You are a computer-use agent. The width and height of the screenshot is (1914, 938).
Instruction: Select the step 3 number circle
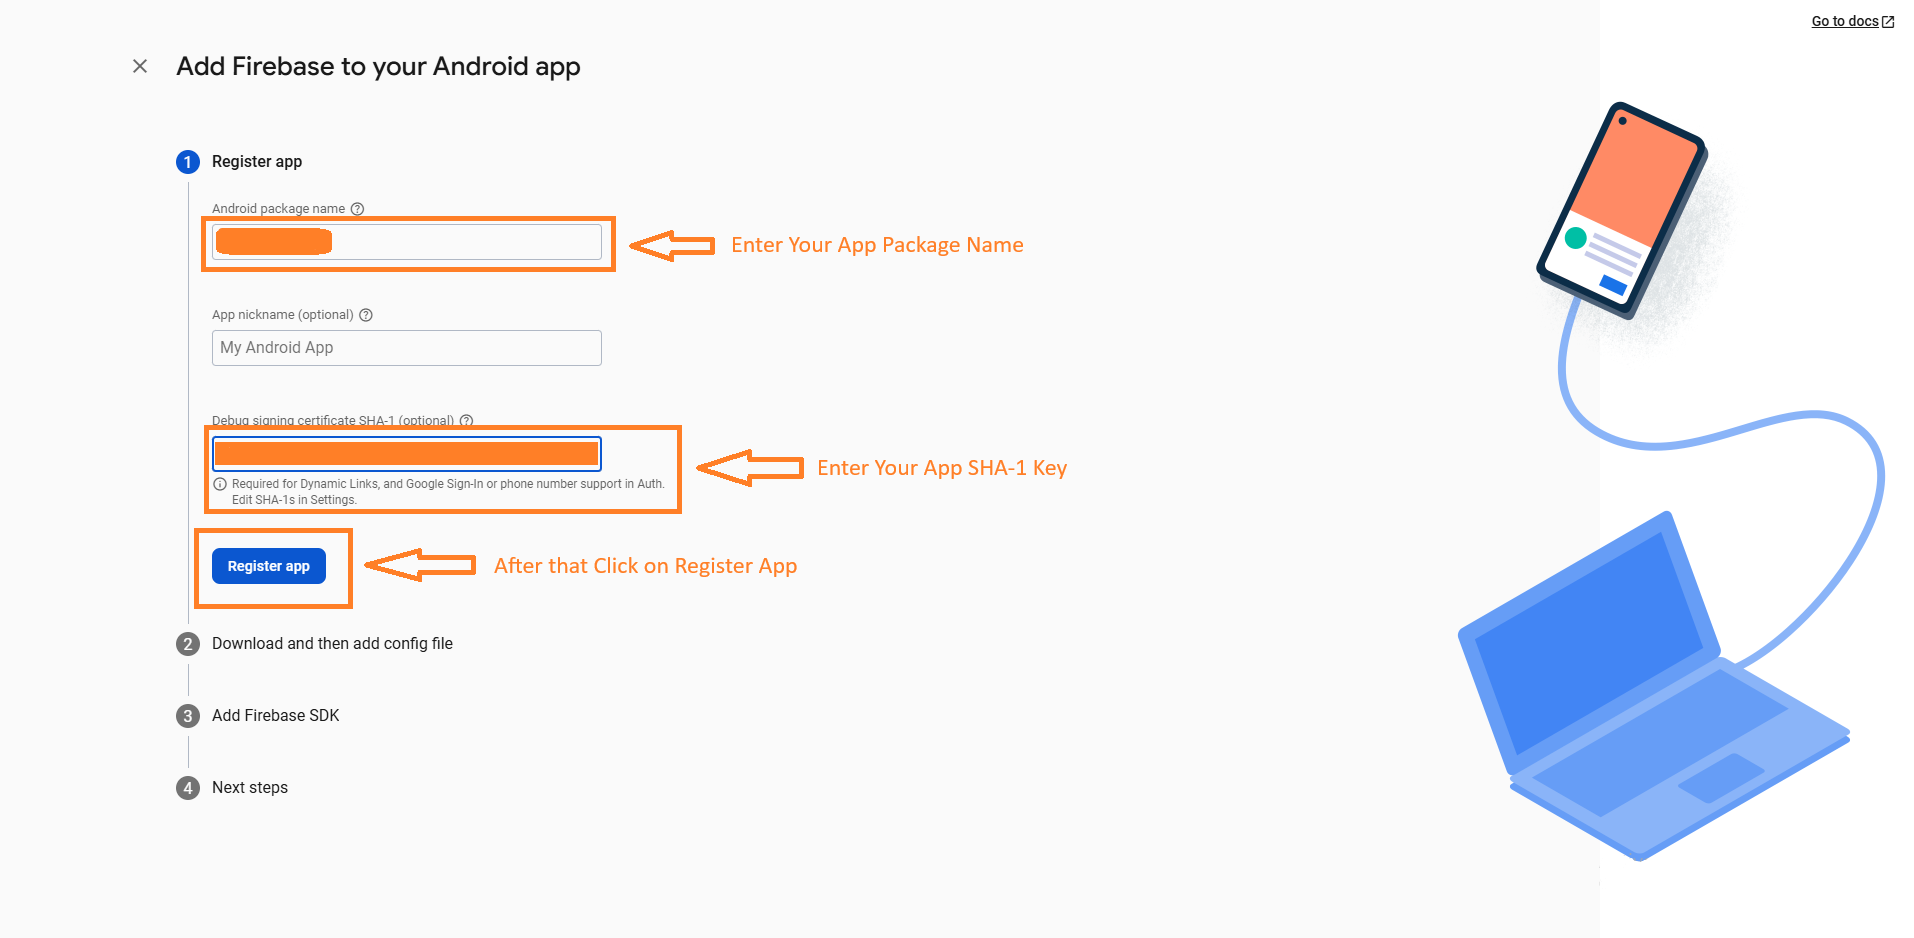coord(188,716)
